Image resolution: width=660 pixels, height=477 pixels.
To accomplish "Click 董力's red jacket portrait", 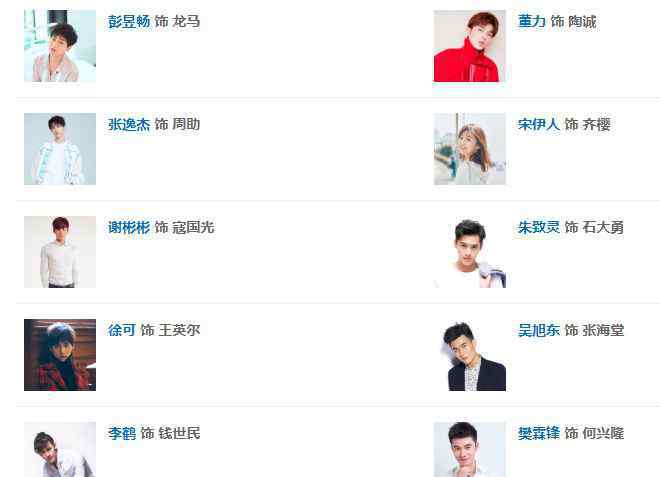I will pyautogui.click(x=470, y=46).
